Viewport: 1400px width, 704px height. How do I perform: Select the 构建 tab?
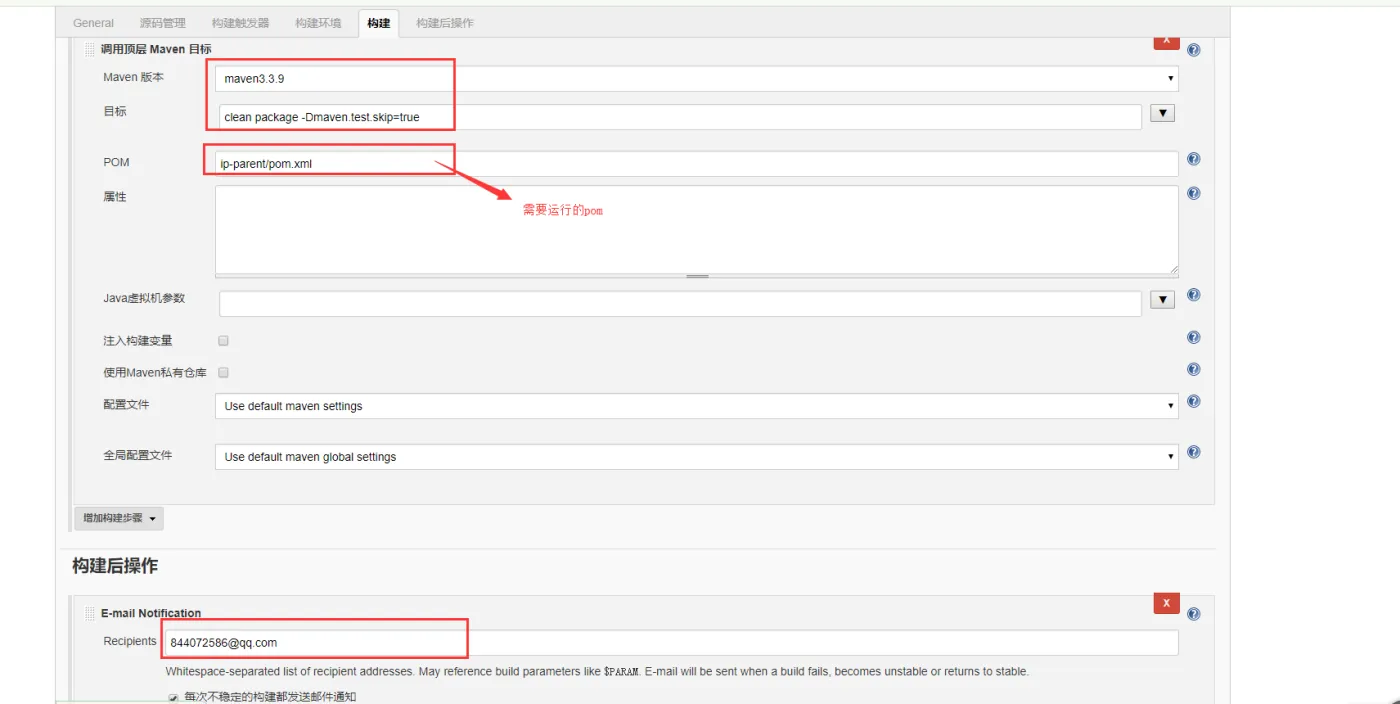[379, 23]
